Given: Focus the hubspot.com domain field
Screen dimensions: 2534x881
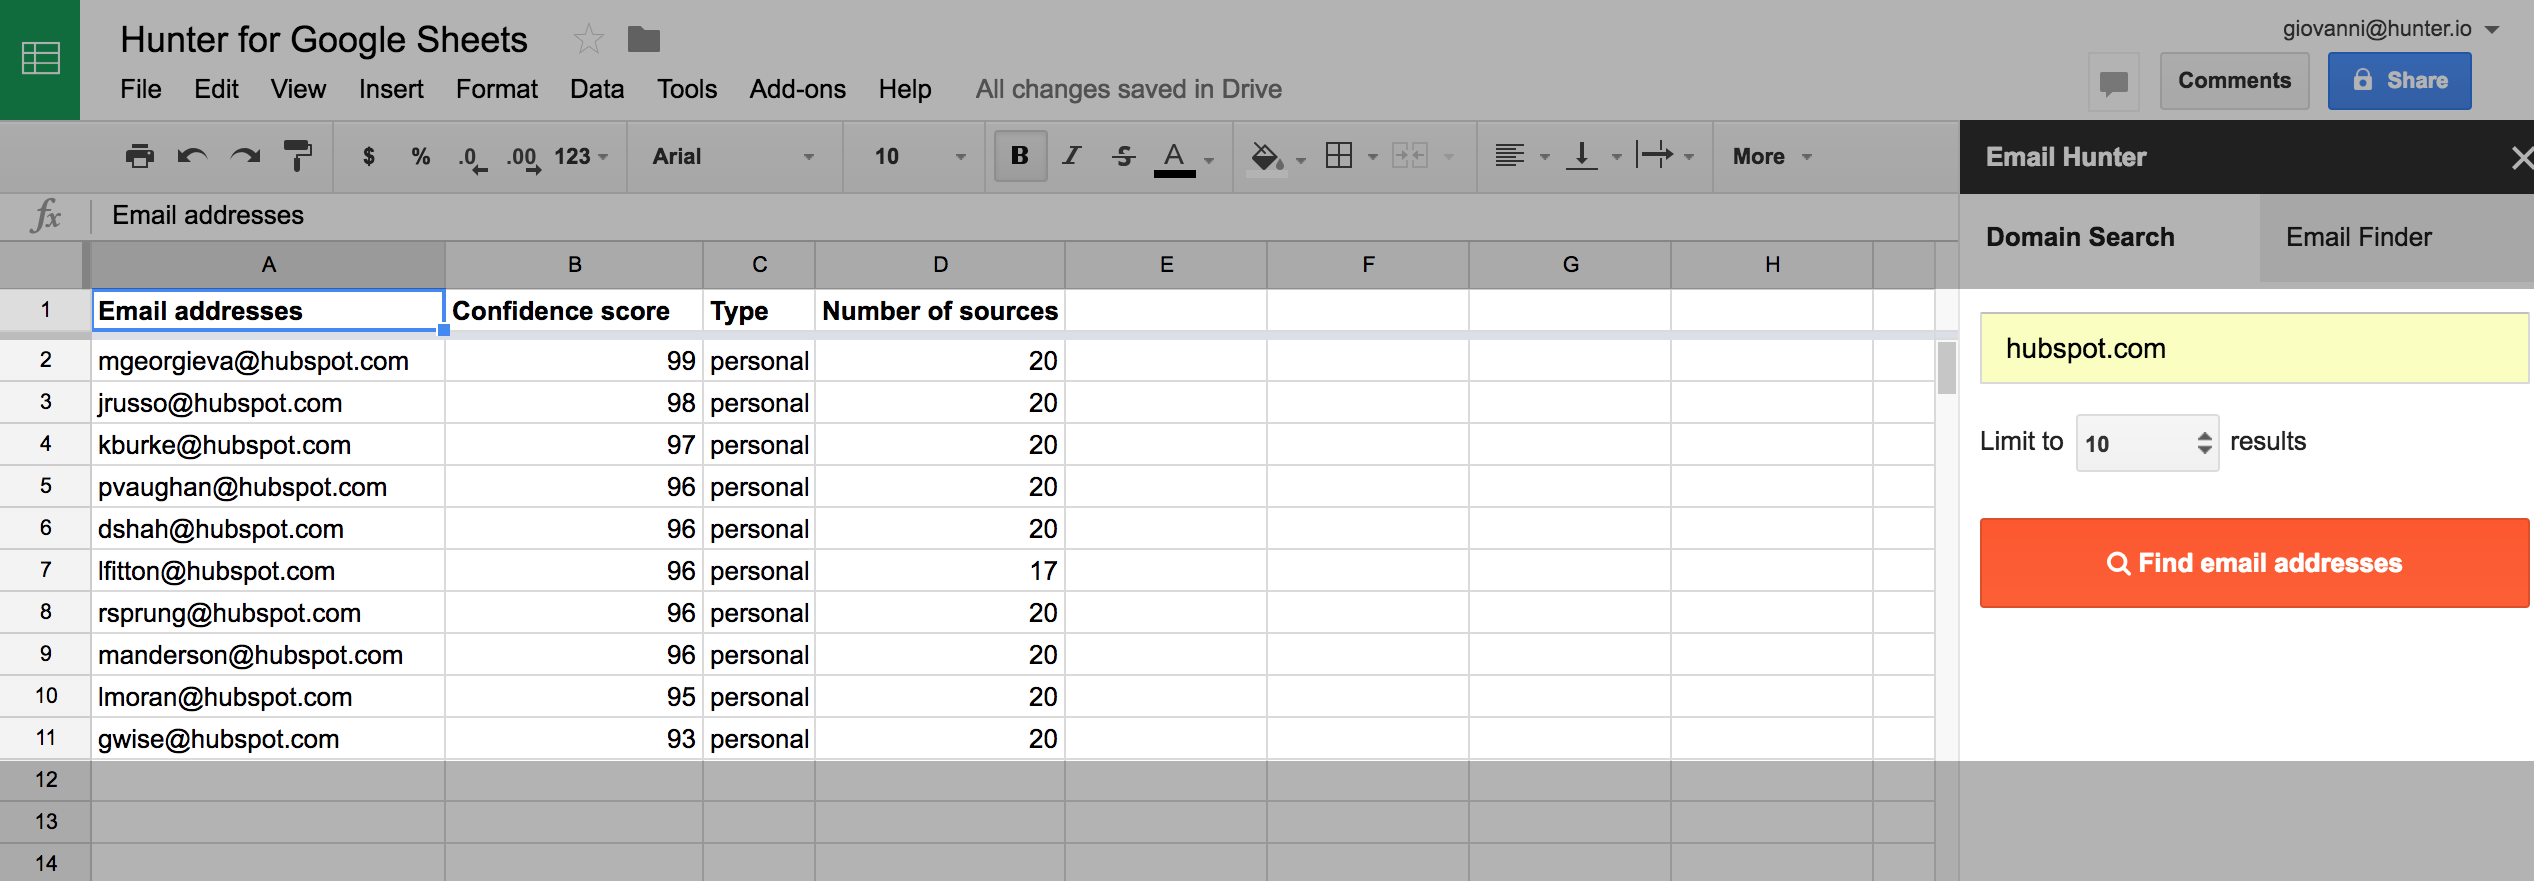Looking at the screenshot, I should (x=2254, y=348).
